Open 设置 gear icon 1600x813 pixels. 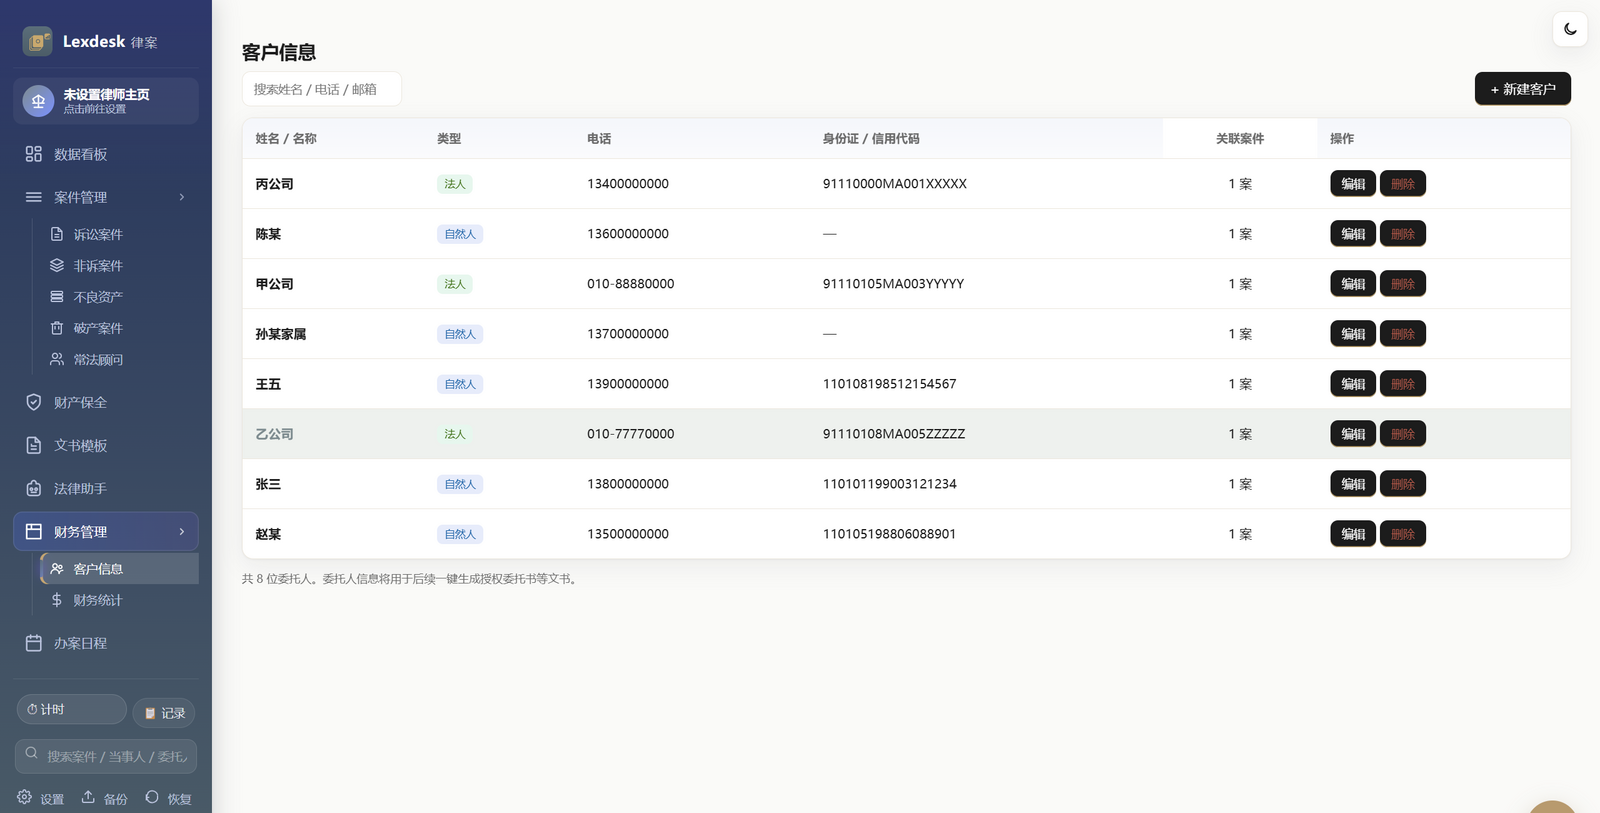tap(24, 797)
